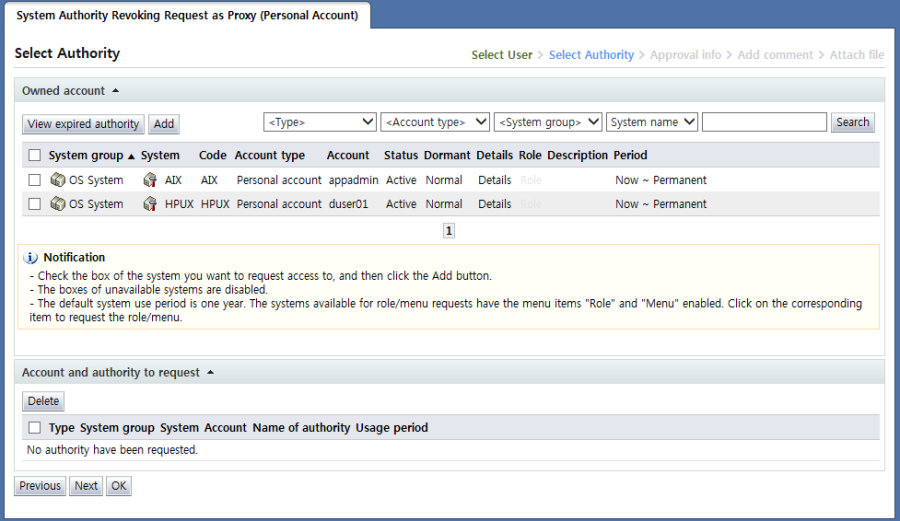Open the <Type> filter dropdown
900x521 pixels.
(319, 122)
